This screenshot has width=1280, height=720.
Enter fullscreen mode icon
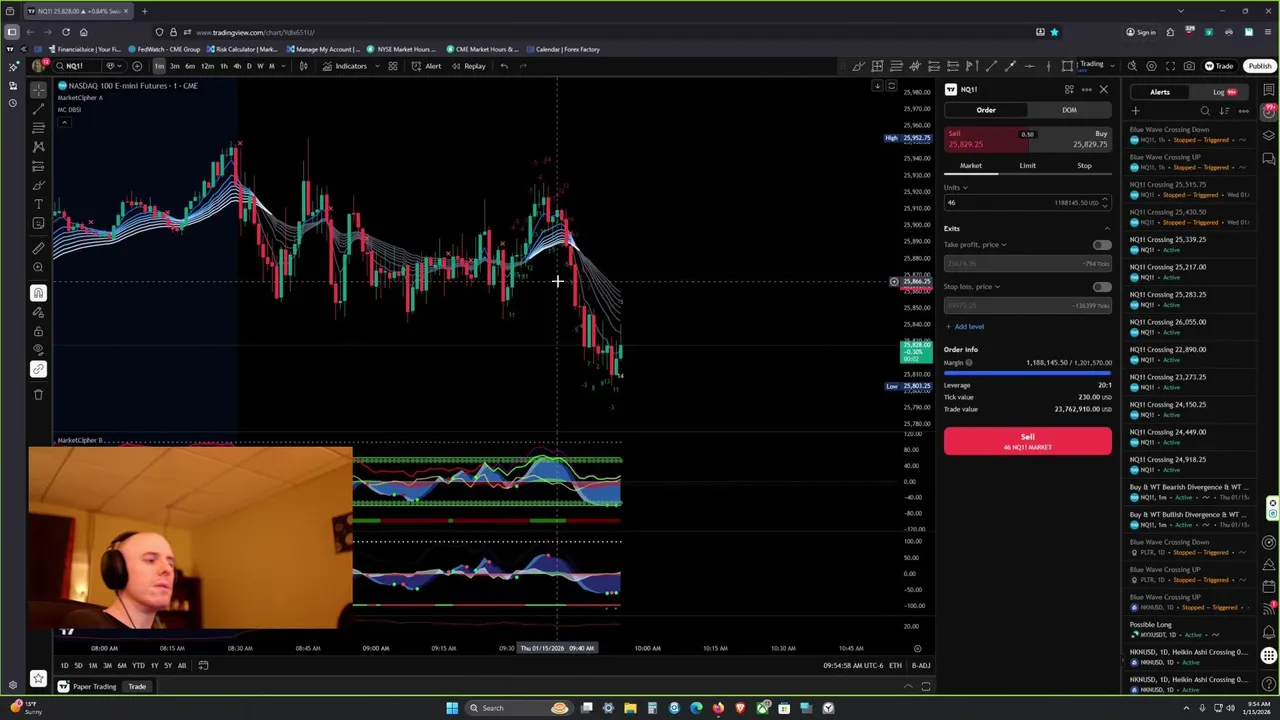tap(1170, 66)
